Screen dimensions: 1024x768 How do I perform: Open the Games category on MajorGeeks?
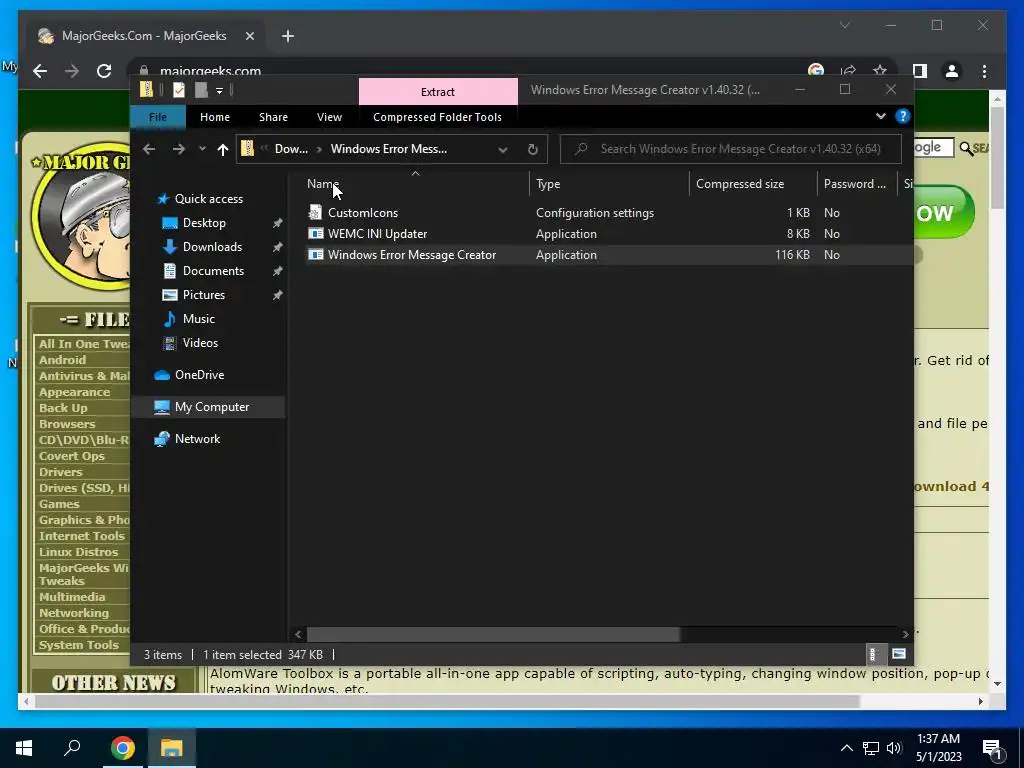point(59,504)
